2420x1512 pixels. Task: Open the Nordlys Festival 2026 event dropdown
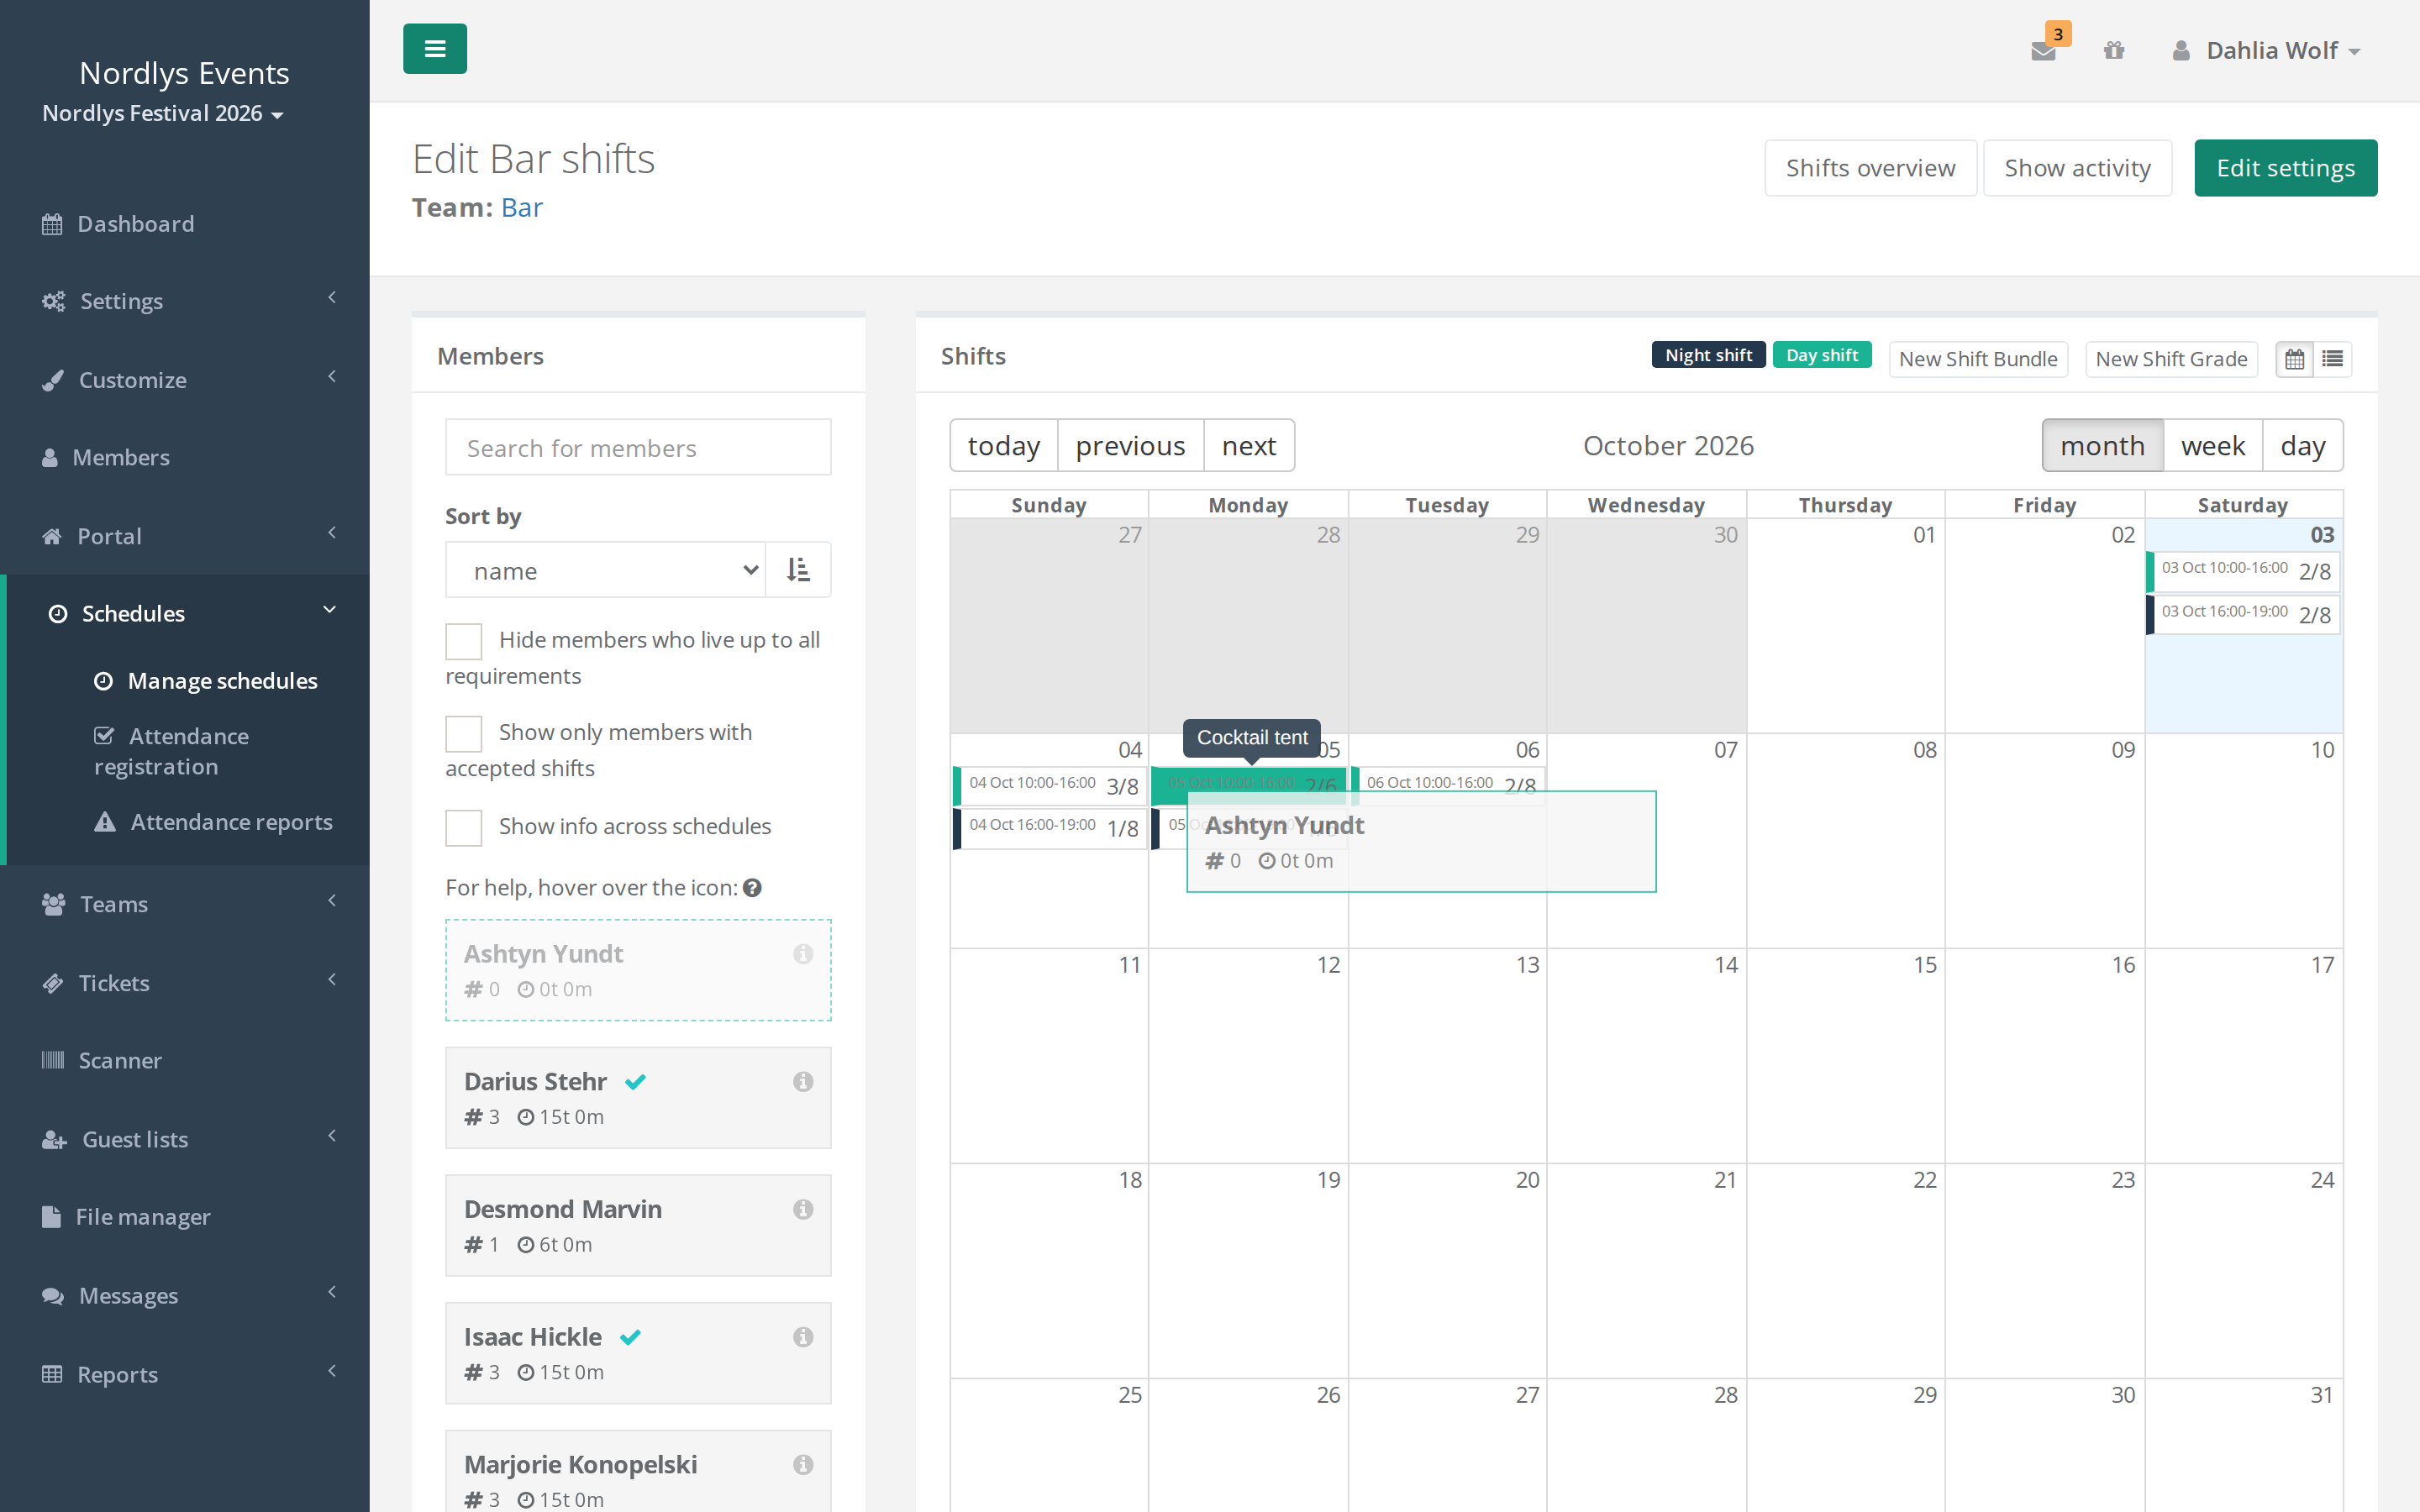163,113
